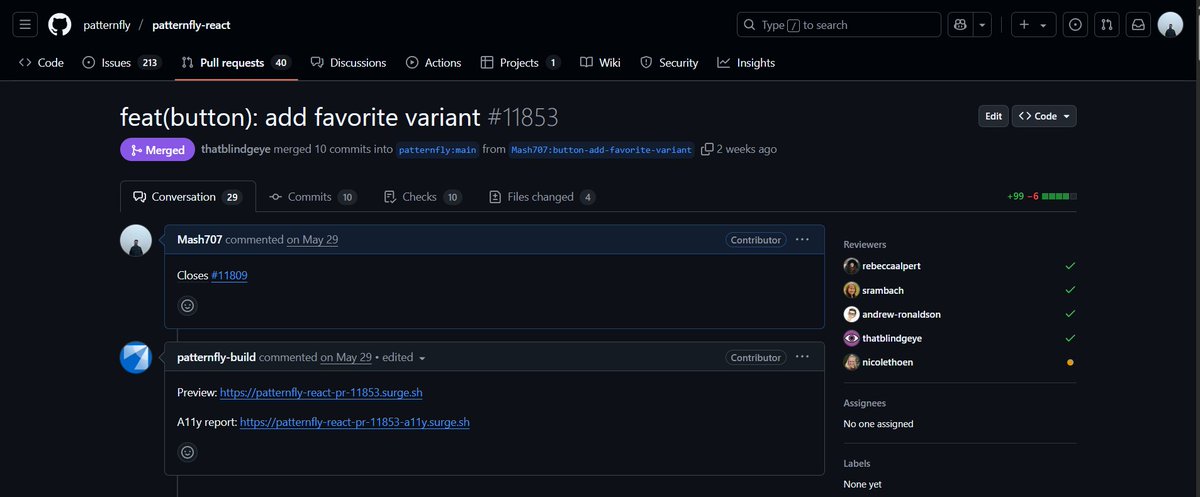The image size is (1200, 497).
Task: Click the purple Merged status badge
Action: (x=158, y=149)
